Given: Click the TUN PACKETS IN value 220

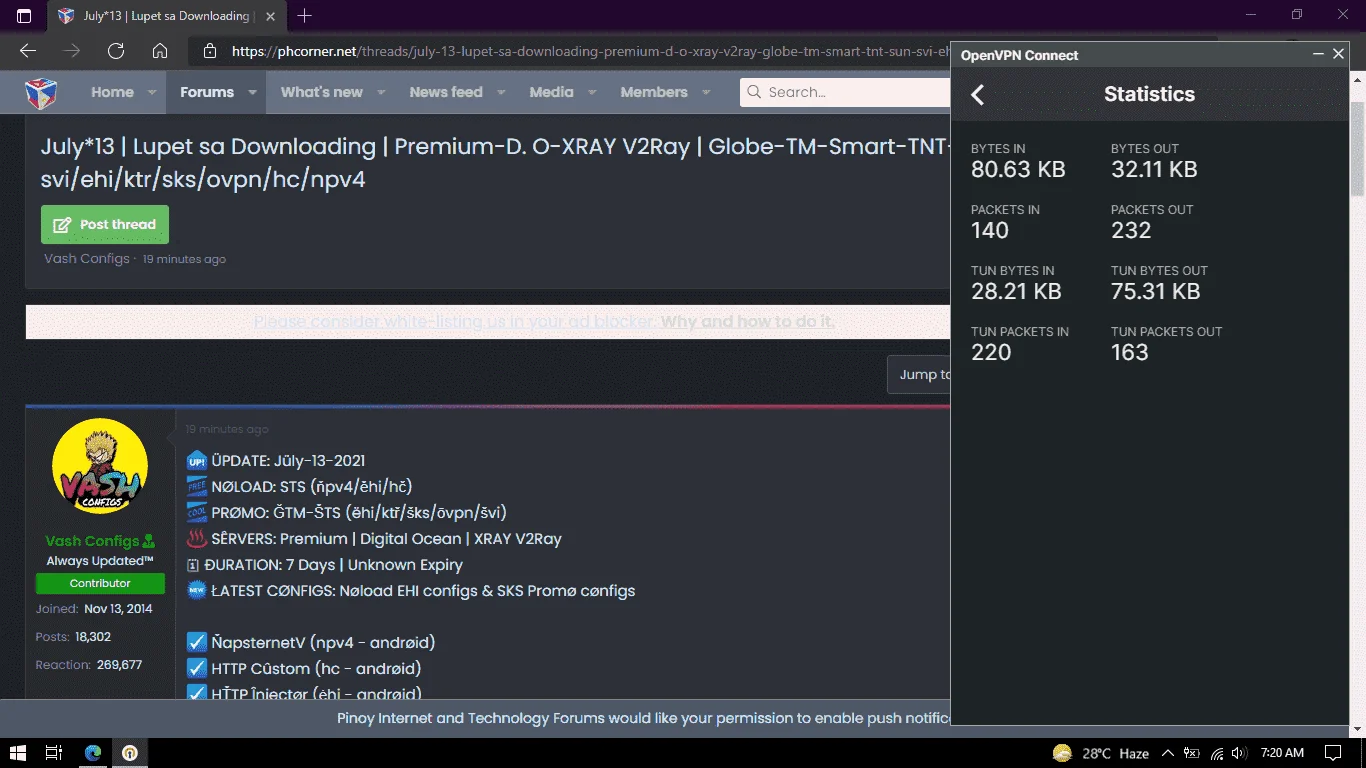Looking at the screenshot, I should pyautogui.click(x=991, y=353).
